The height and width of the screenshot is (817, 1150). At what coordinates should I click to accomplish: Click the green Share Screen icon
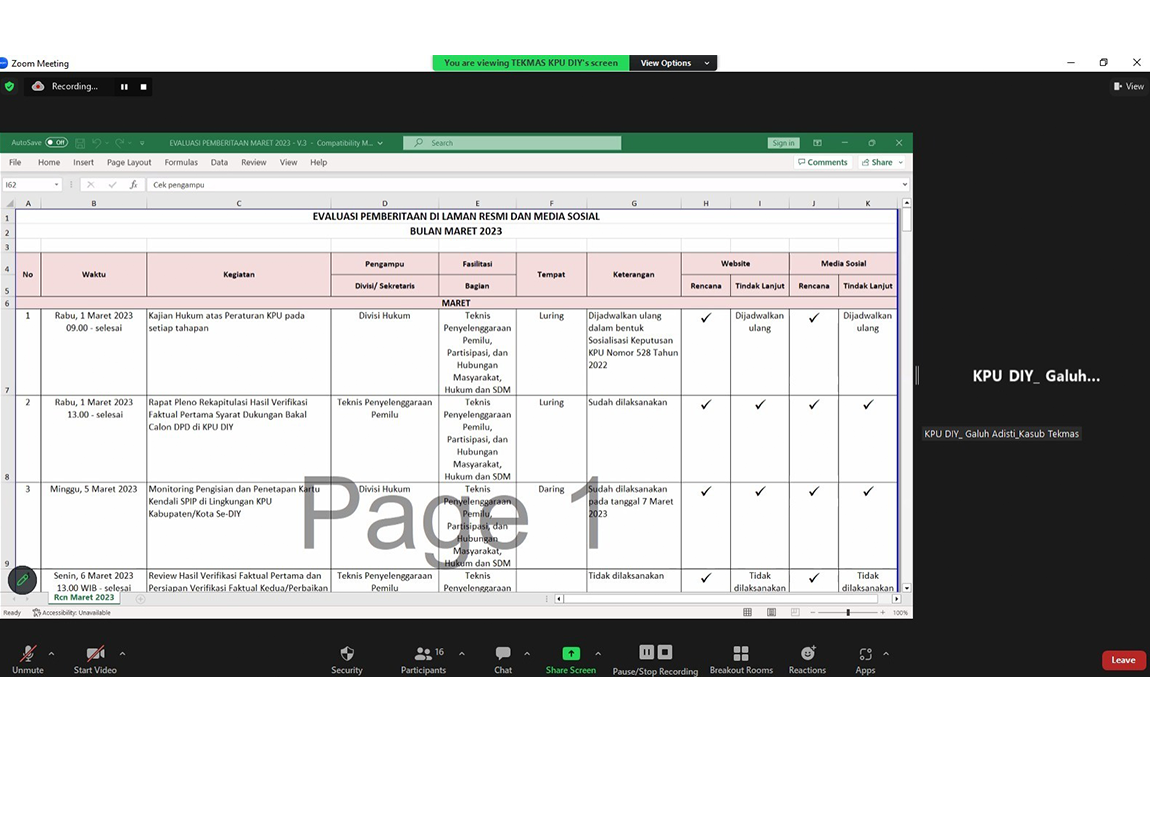click(570, 653)
